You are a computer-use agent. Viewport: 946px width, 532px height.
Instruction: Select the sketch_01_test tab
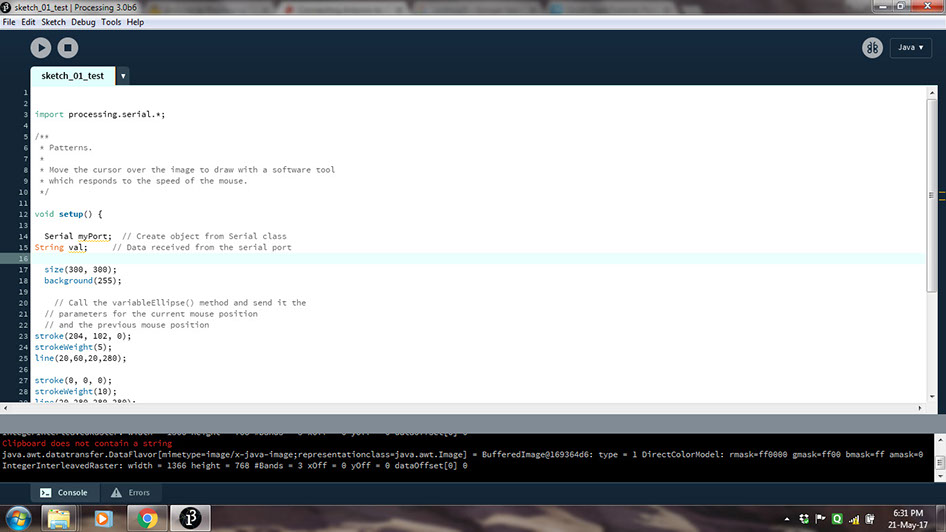click(x=72, y=76)
